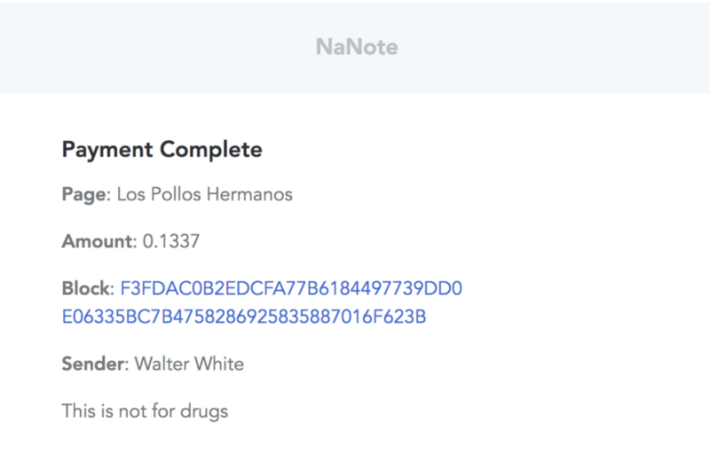This screenshot has height=462, width=710.
Task: Click the sender first name Walter
Action: click(163, 364)
